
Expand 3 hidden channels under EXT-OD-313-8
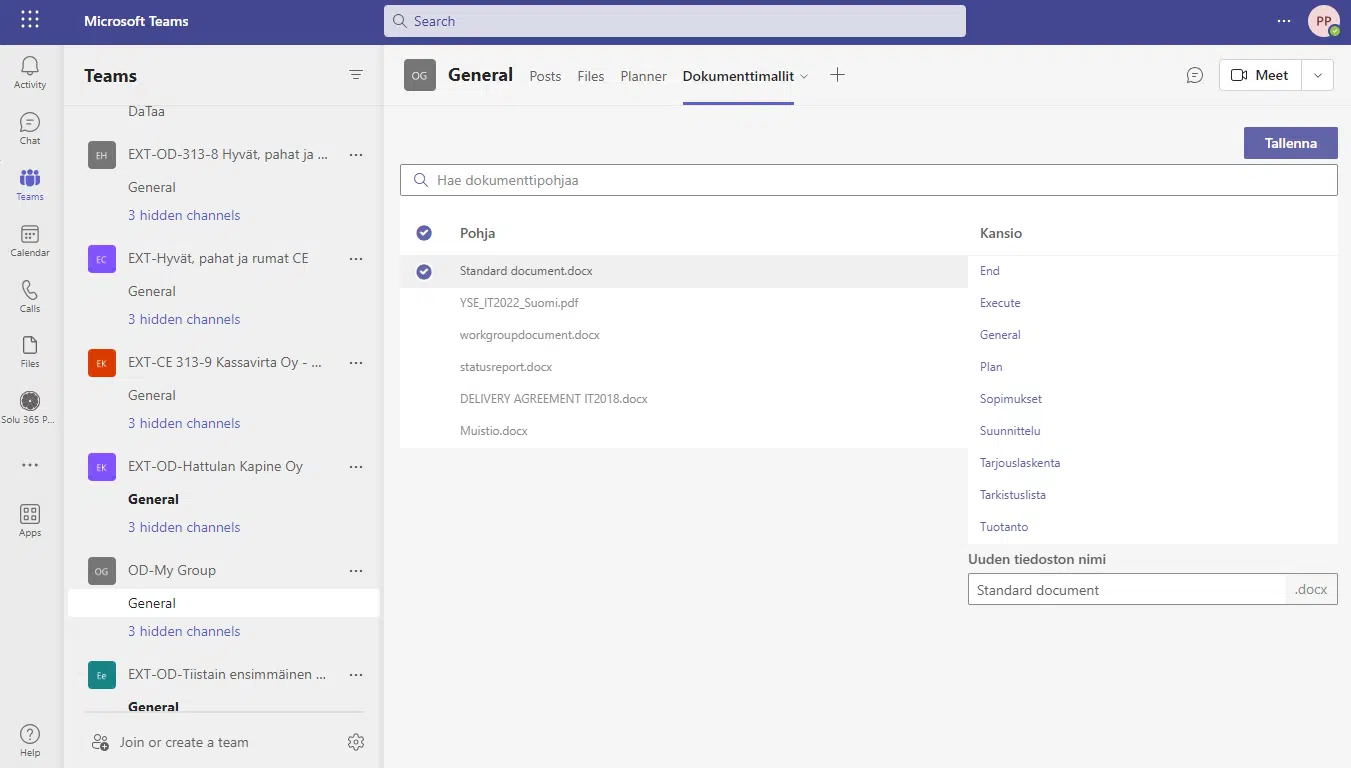point(184,215)
